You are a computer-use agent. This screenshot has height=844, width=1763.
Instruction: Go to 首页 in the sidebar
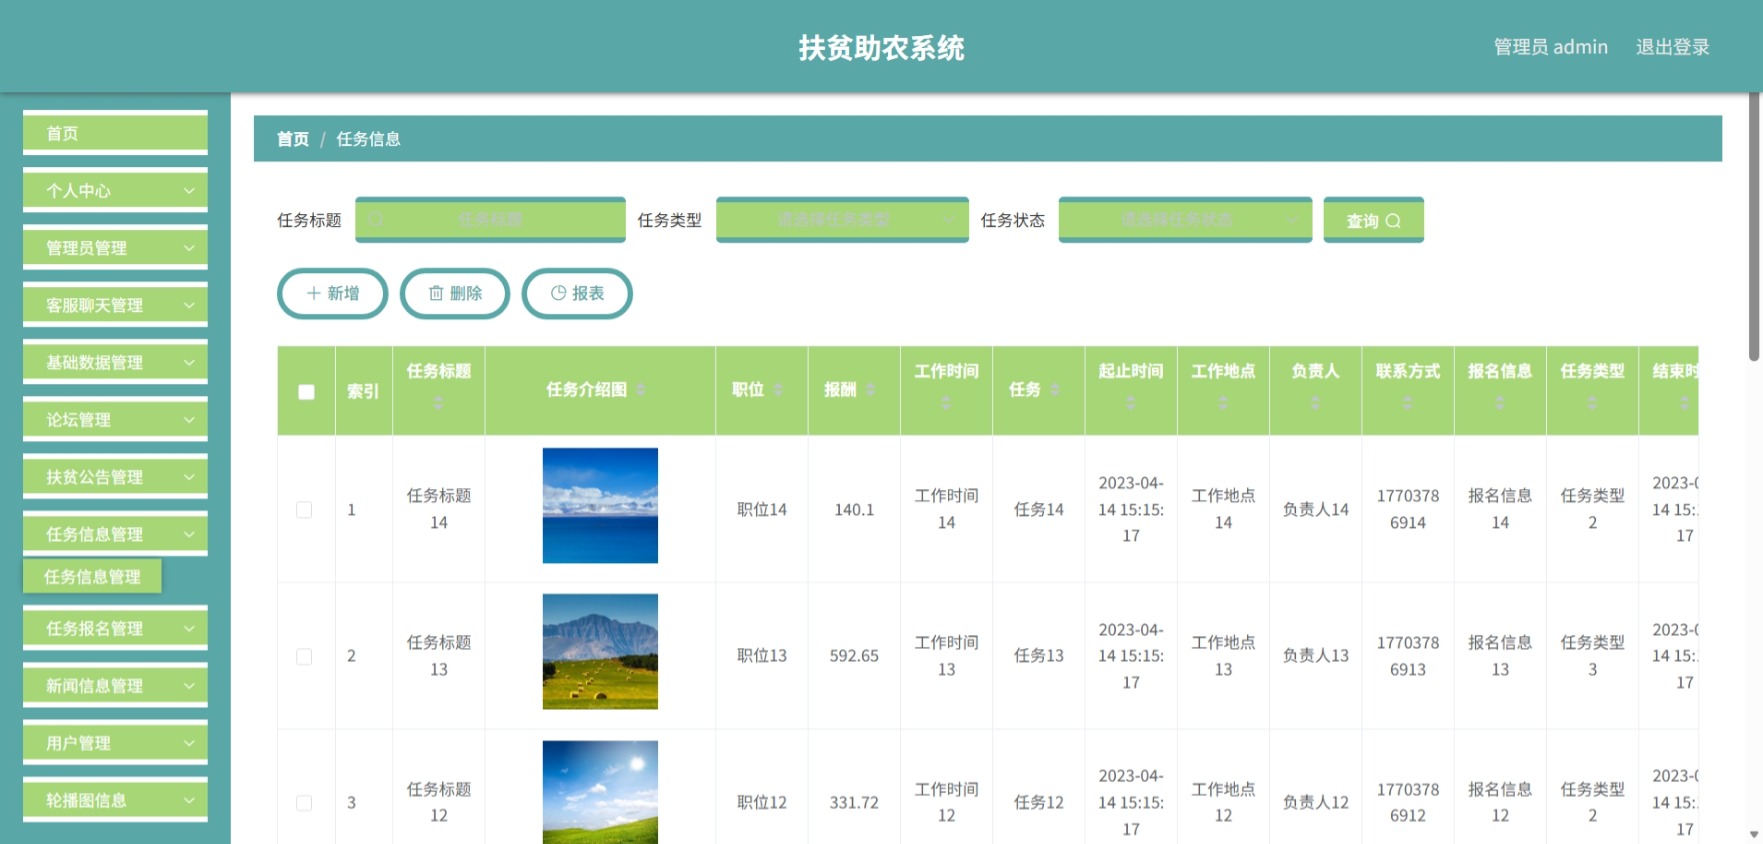(115, 133)
